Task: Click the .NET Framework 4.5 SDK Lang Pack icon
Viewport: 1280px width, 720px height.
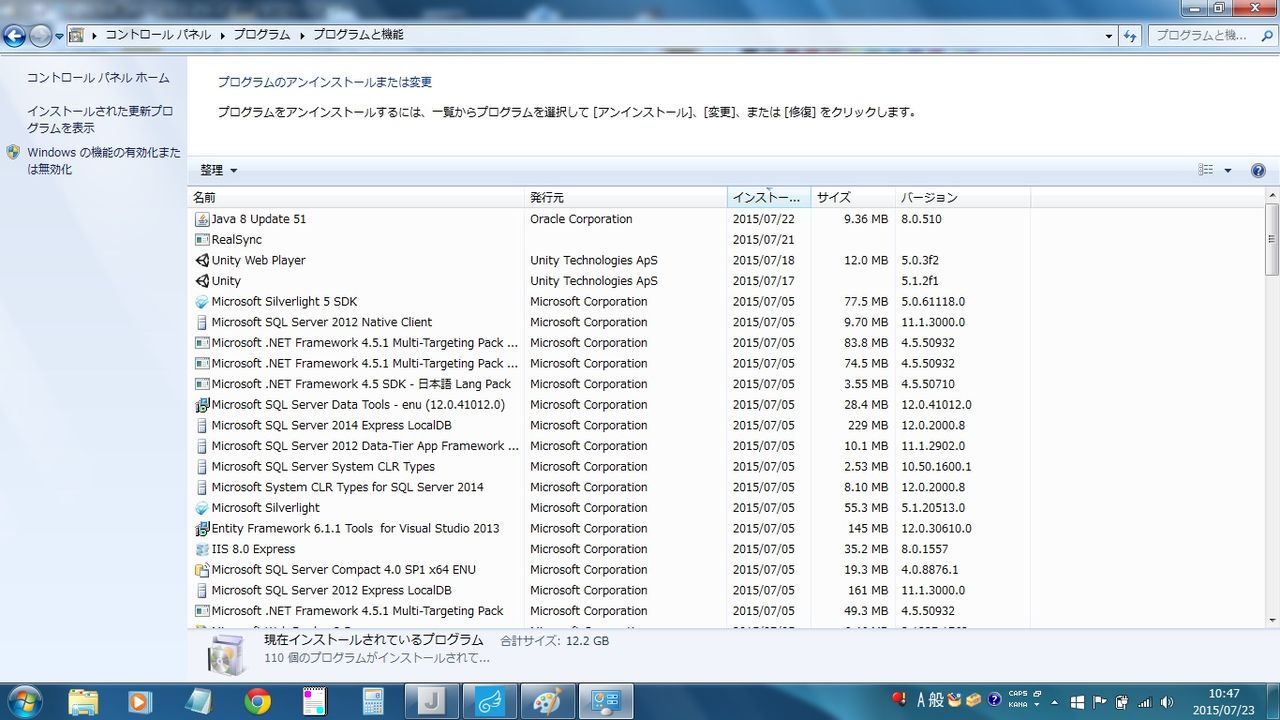Action: (202, 384)
